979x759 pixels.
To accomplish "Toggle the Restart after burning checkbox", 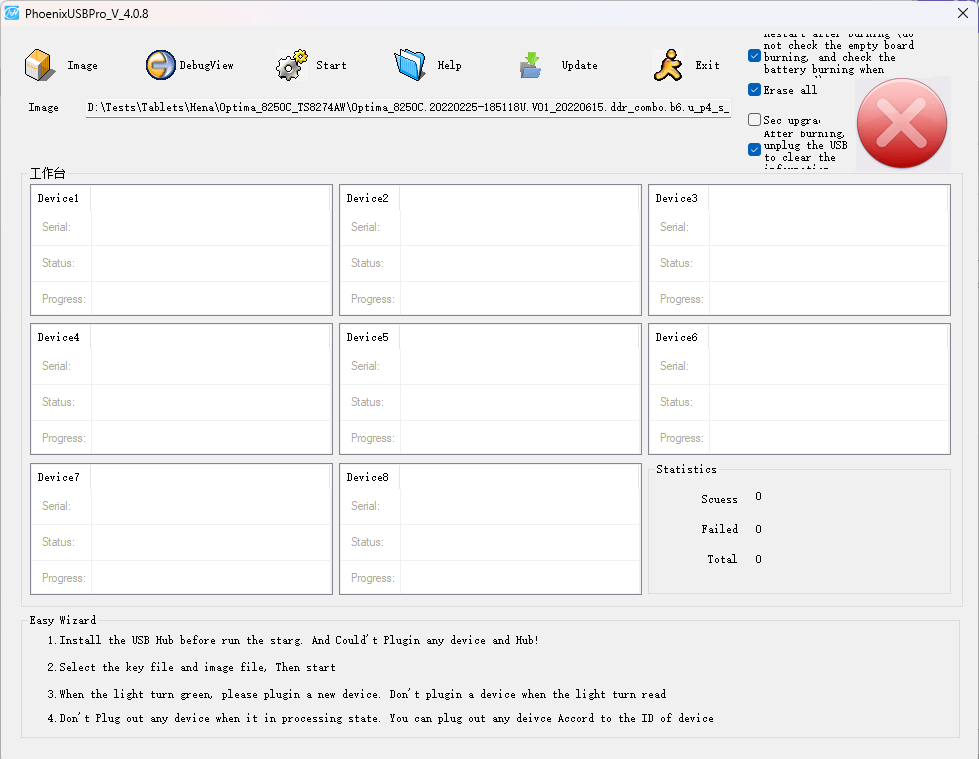I will [x=755, y=56].
